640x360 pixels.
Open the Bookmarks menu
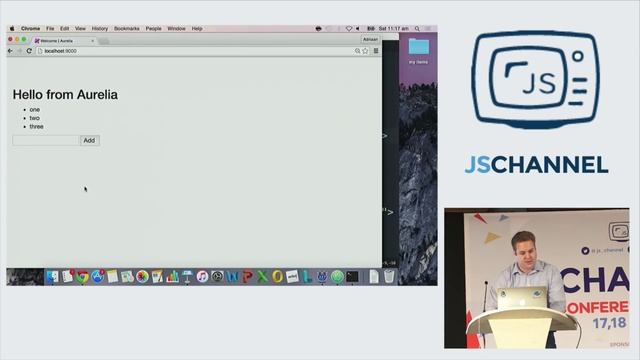point(127,29)
